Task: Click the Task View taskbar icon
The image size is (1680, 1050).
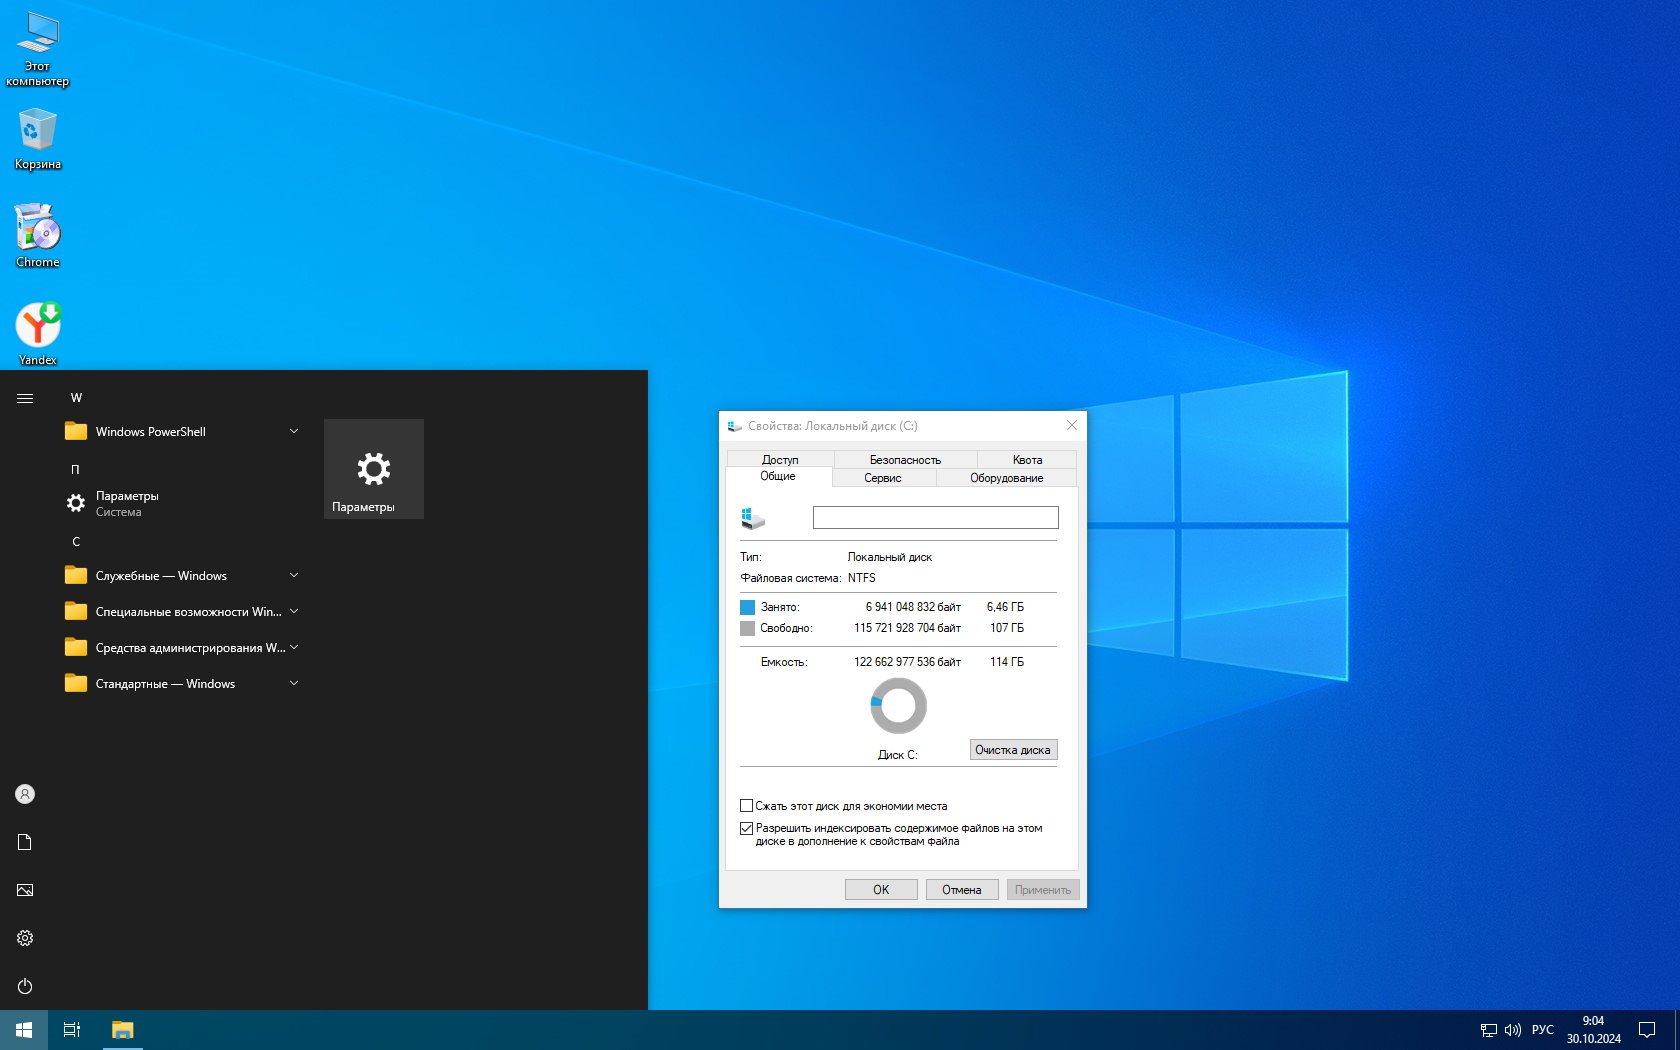Action: pyautogui.click(x=72, y=1029)
